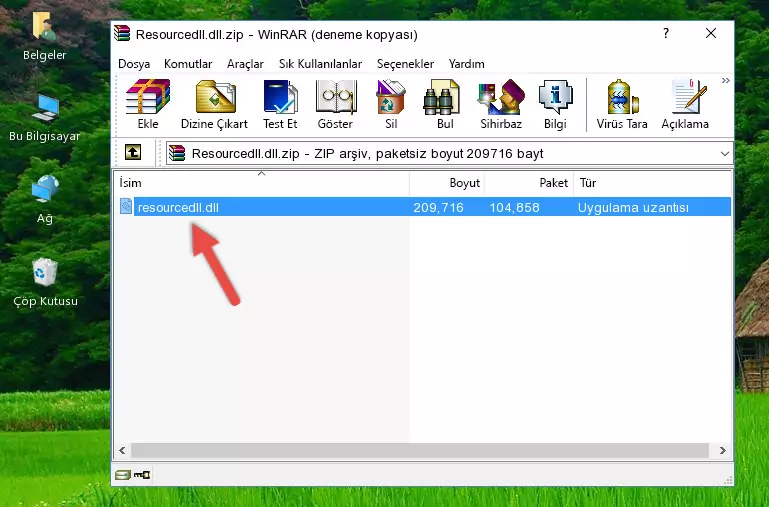Click the WinRAR title bar icon
The width and height of the screenshot is (769, 507).
(x=122, y=33)
